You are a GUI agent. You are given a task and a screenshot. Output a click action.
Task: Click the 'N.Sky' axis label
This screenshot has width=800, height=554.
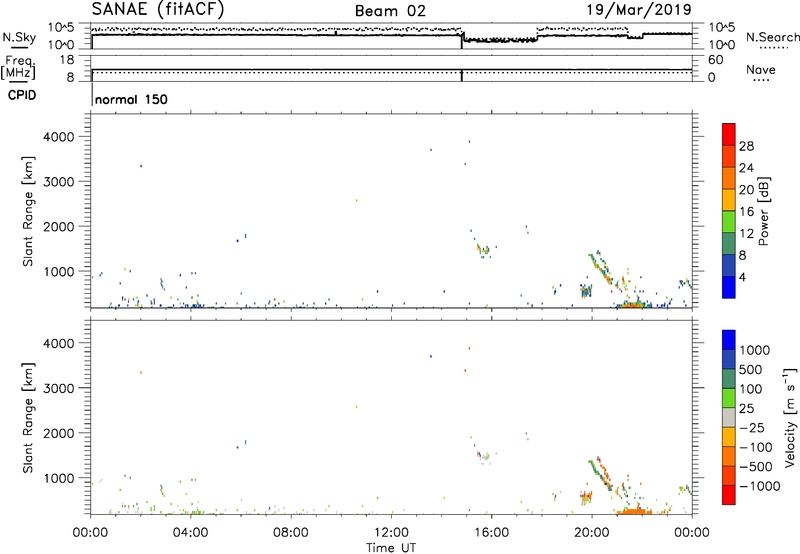19,37
